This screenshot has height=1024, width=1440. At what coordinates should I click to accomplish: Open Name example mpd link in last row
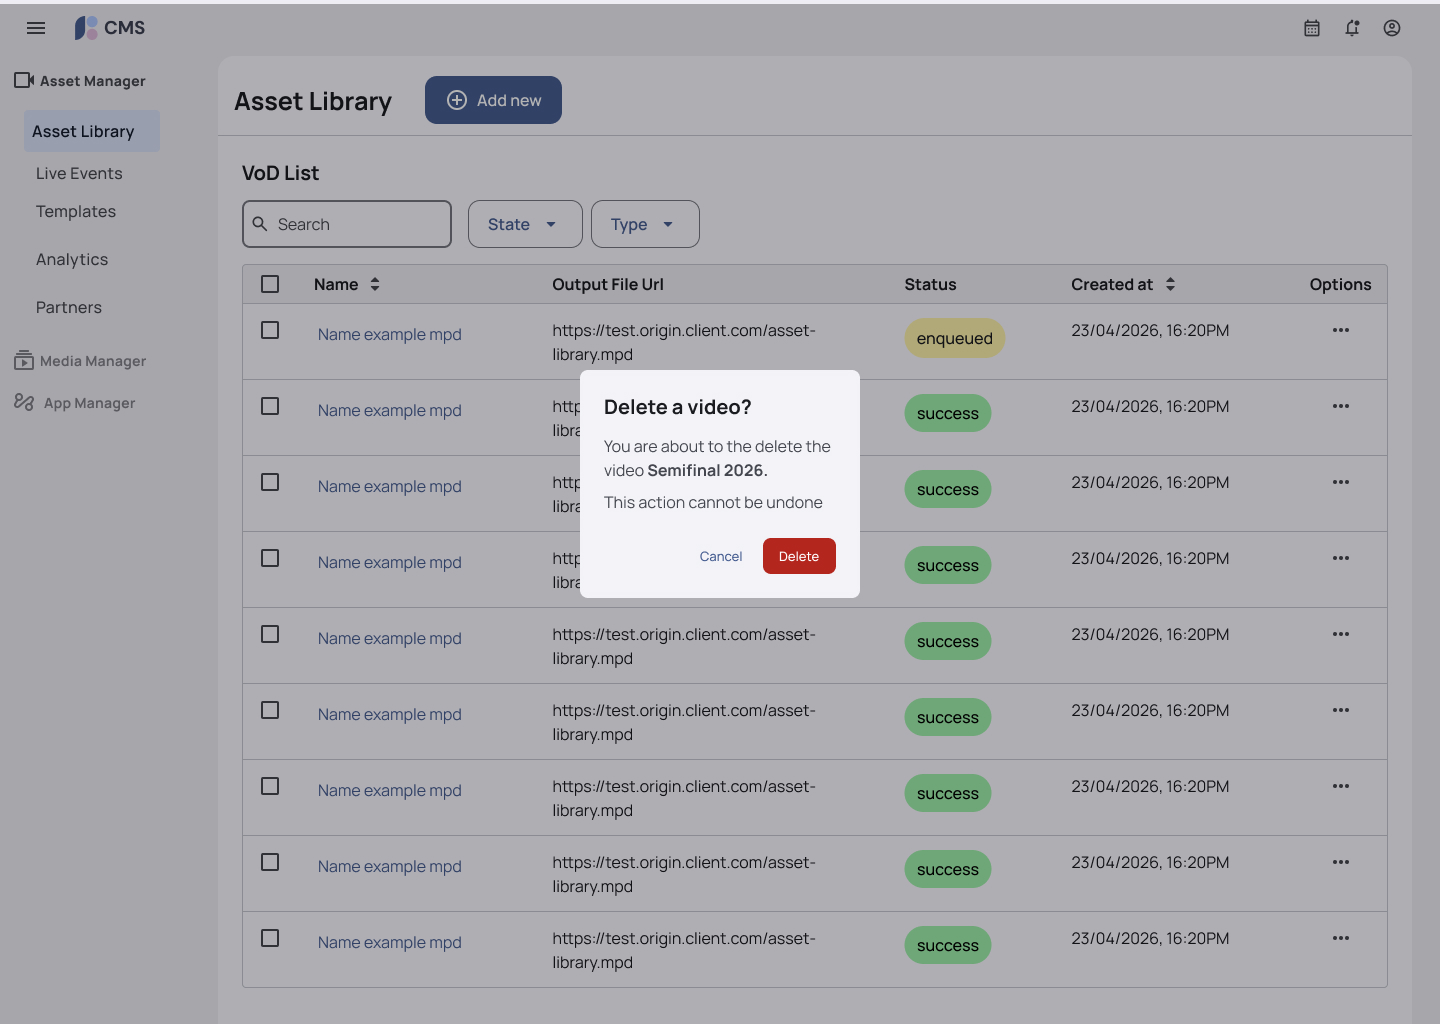390,942
